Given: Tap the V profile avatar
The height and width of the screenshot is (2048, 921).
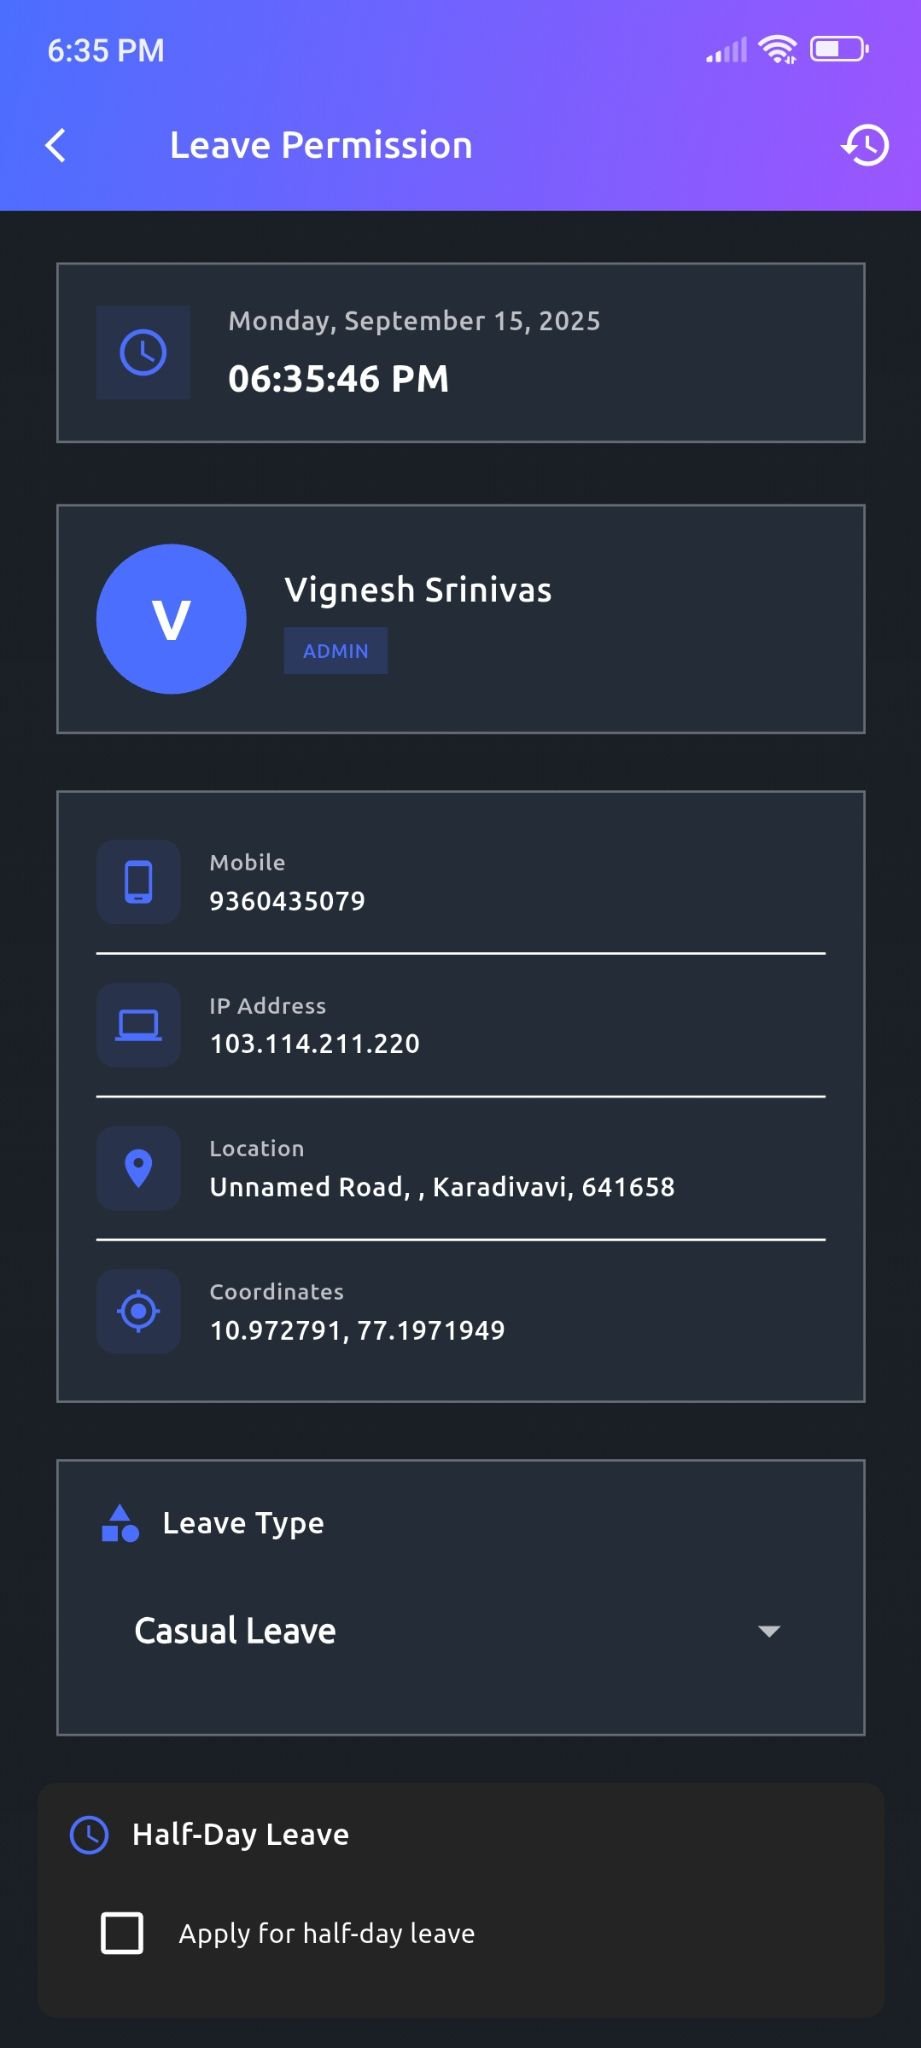Looking at the screenshot, I should 171,619.
